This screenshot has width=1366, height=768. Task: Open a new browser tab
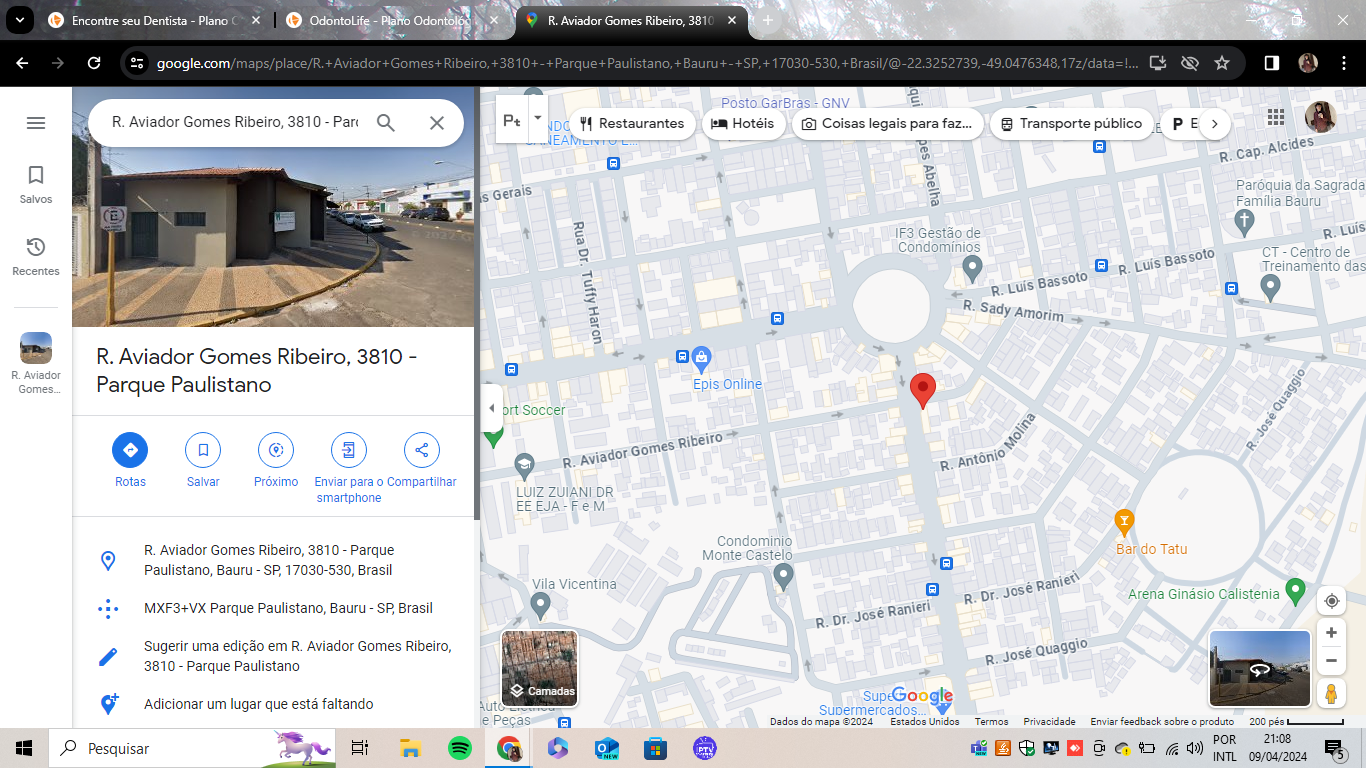point(768,20)
